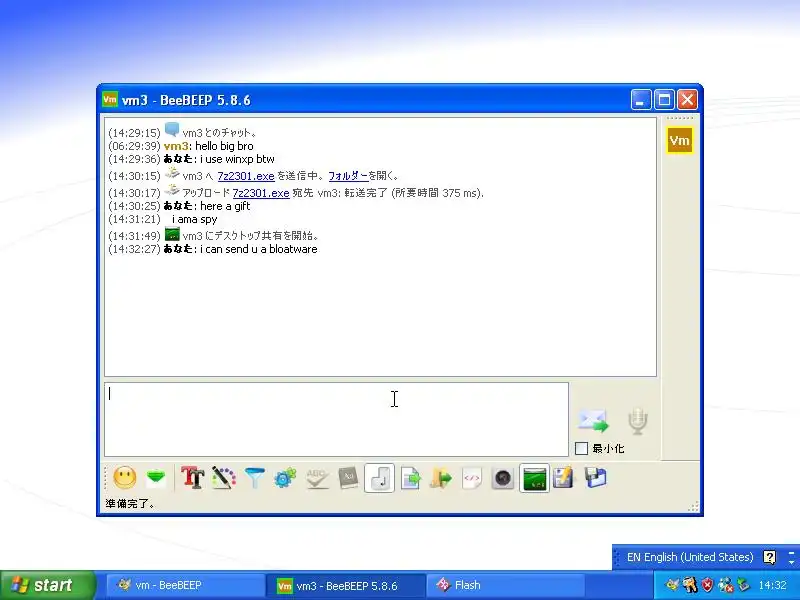Switch to Flash taskbar window
This screenshot has width=800, height=600.
pyautogui.click(x=505, y=585)
